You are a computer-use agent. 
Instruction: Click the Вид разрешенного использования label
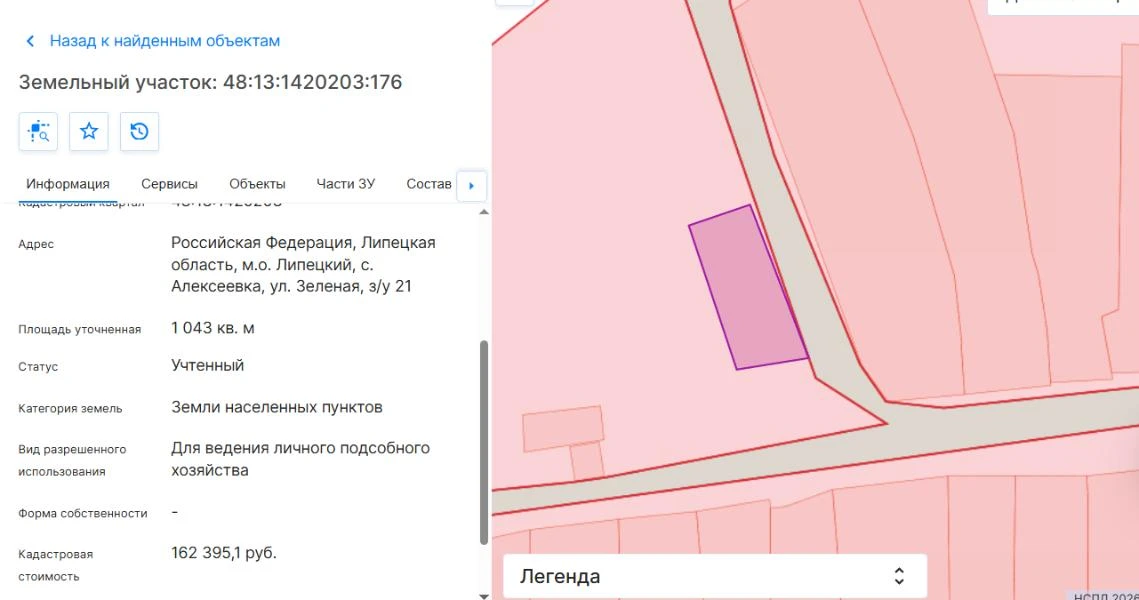coord(72,461)
